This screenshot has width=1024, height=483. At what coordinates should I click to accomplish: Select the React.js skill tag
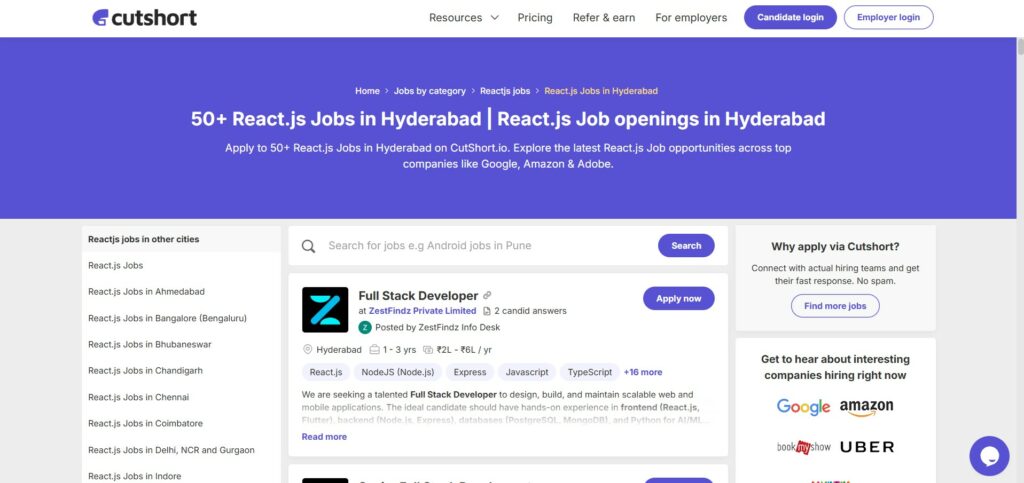326,372
